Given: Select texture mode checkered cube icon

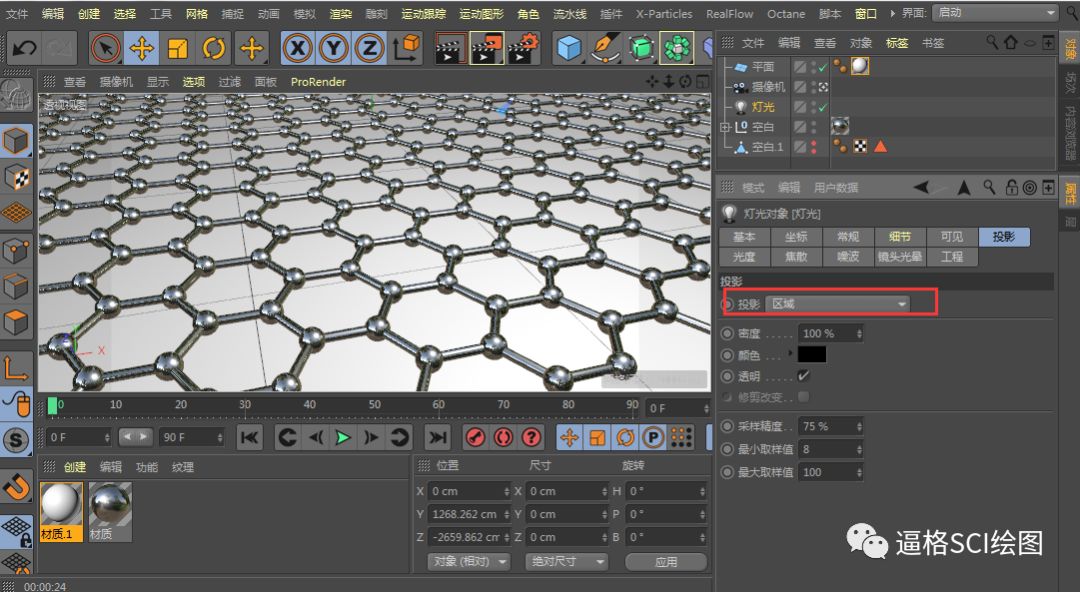Looking at the screenshot, I should click(x=16, y=177).
